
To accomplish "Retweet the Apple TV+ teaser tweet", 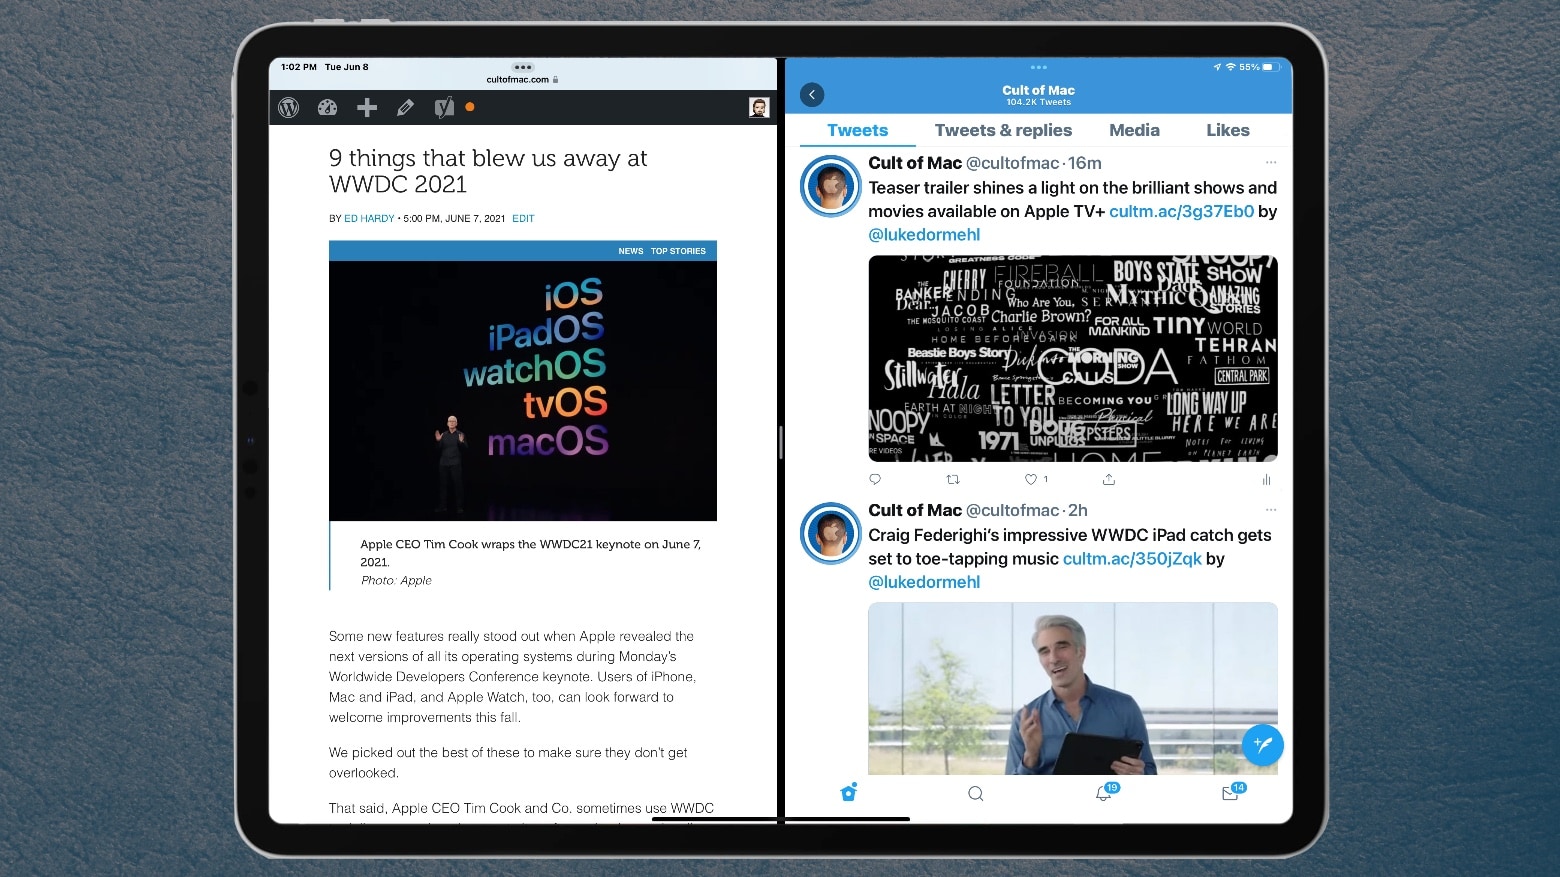I will 952,479.
